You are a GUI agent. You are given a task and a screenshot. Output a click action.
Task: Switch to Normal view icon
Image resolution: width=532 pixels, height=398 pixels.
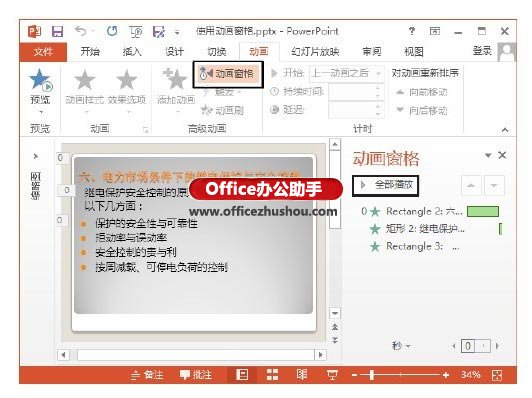click(242, 375)
